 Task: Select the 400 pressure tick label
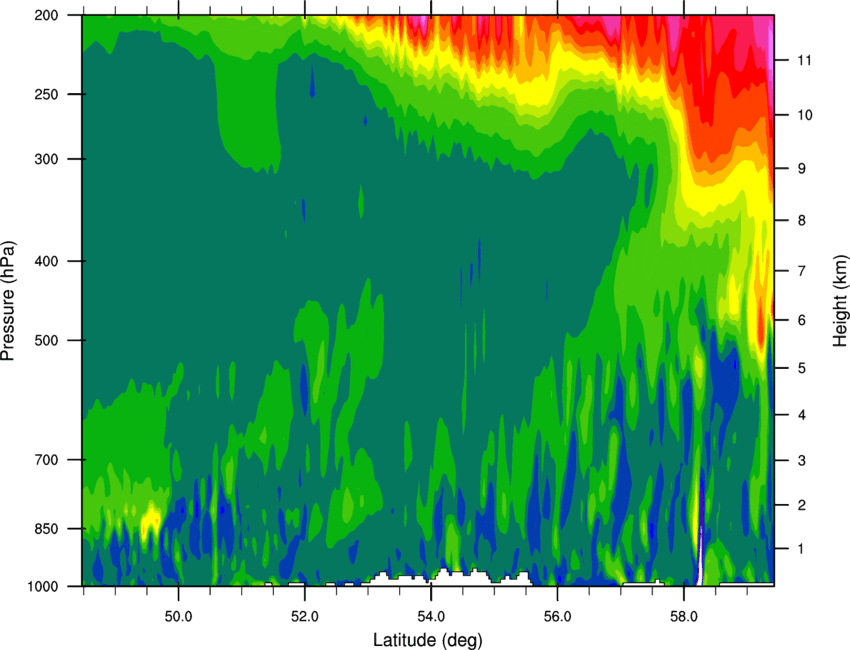pyautogui.click(x=46, y=261)
